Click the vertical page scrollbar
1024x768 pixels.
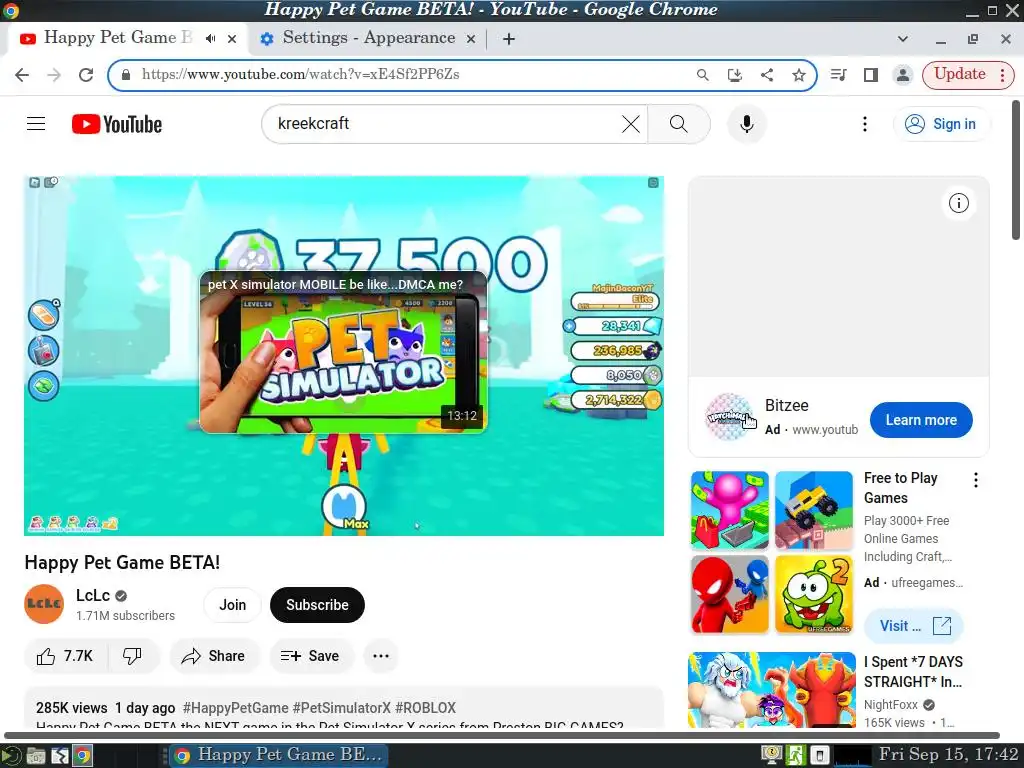click(1016, 170)
